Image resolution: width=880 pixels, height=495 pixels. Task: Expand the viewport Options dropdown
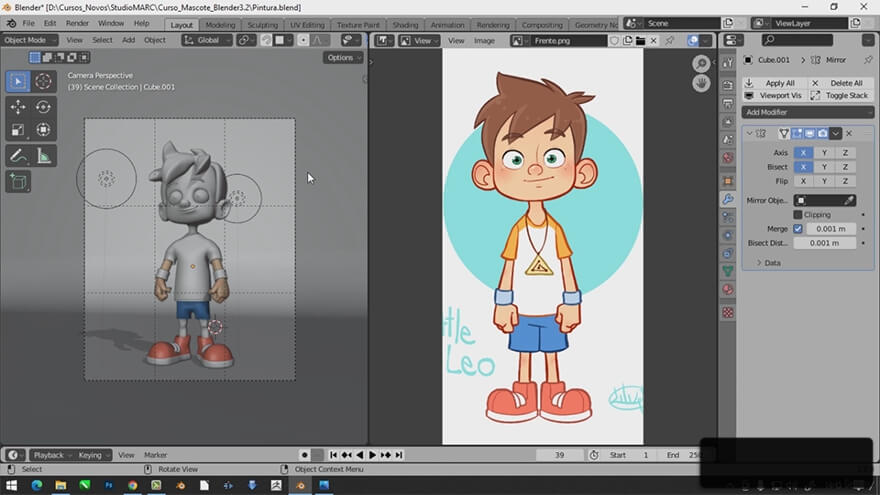(343, 58)
